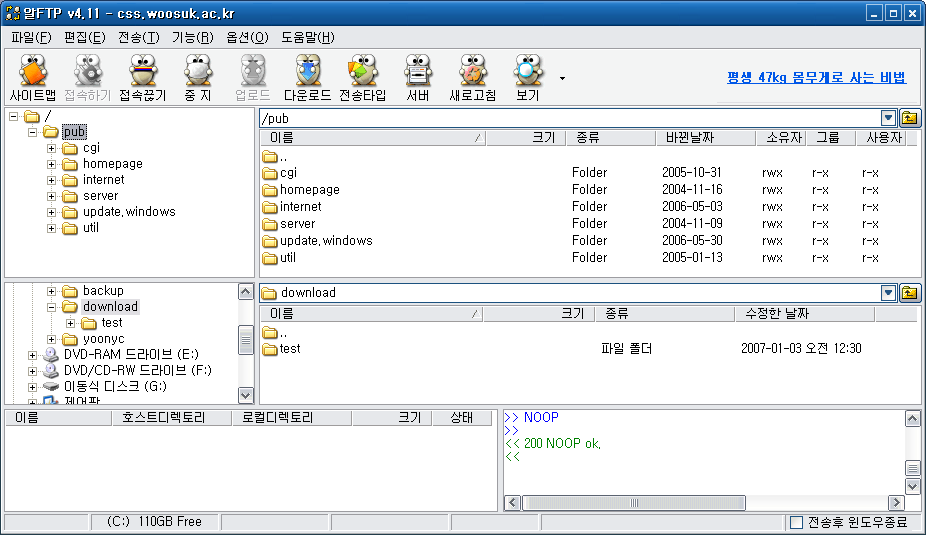Click (C:) 110GB Free status bar entry
This screenshot has height=535, width=926.
tap(155, 522)
